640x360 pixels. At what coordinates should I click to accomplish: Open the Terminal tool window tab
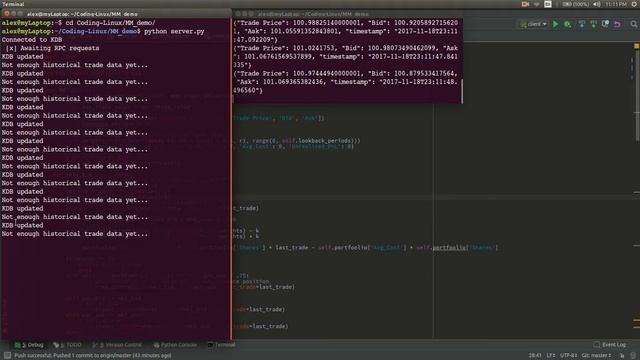pyautogui.click(x=221, y=345)
